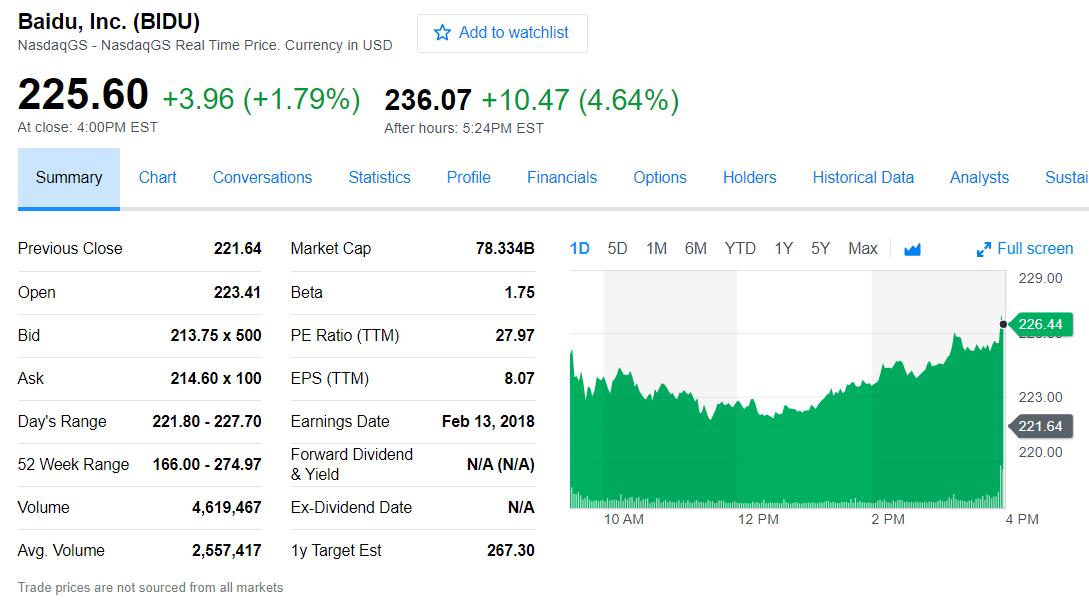1089x602 pixels.
Task: Show the YTD chart range
Action: (740, 248)
